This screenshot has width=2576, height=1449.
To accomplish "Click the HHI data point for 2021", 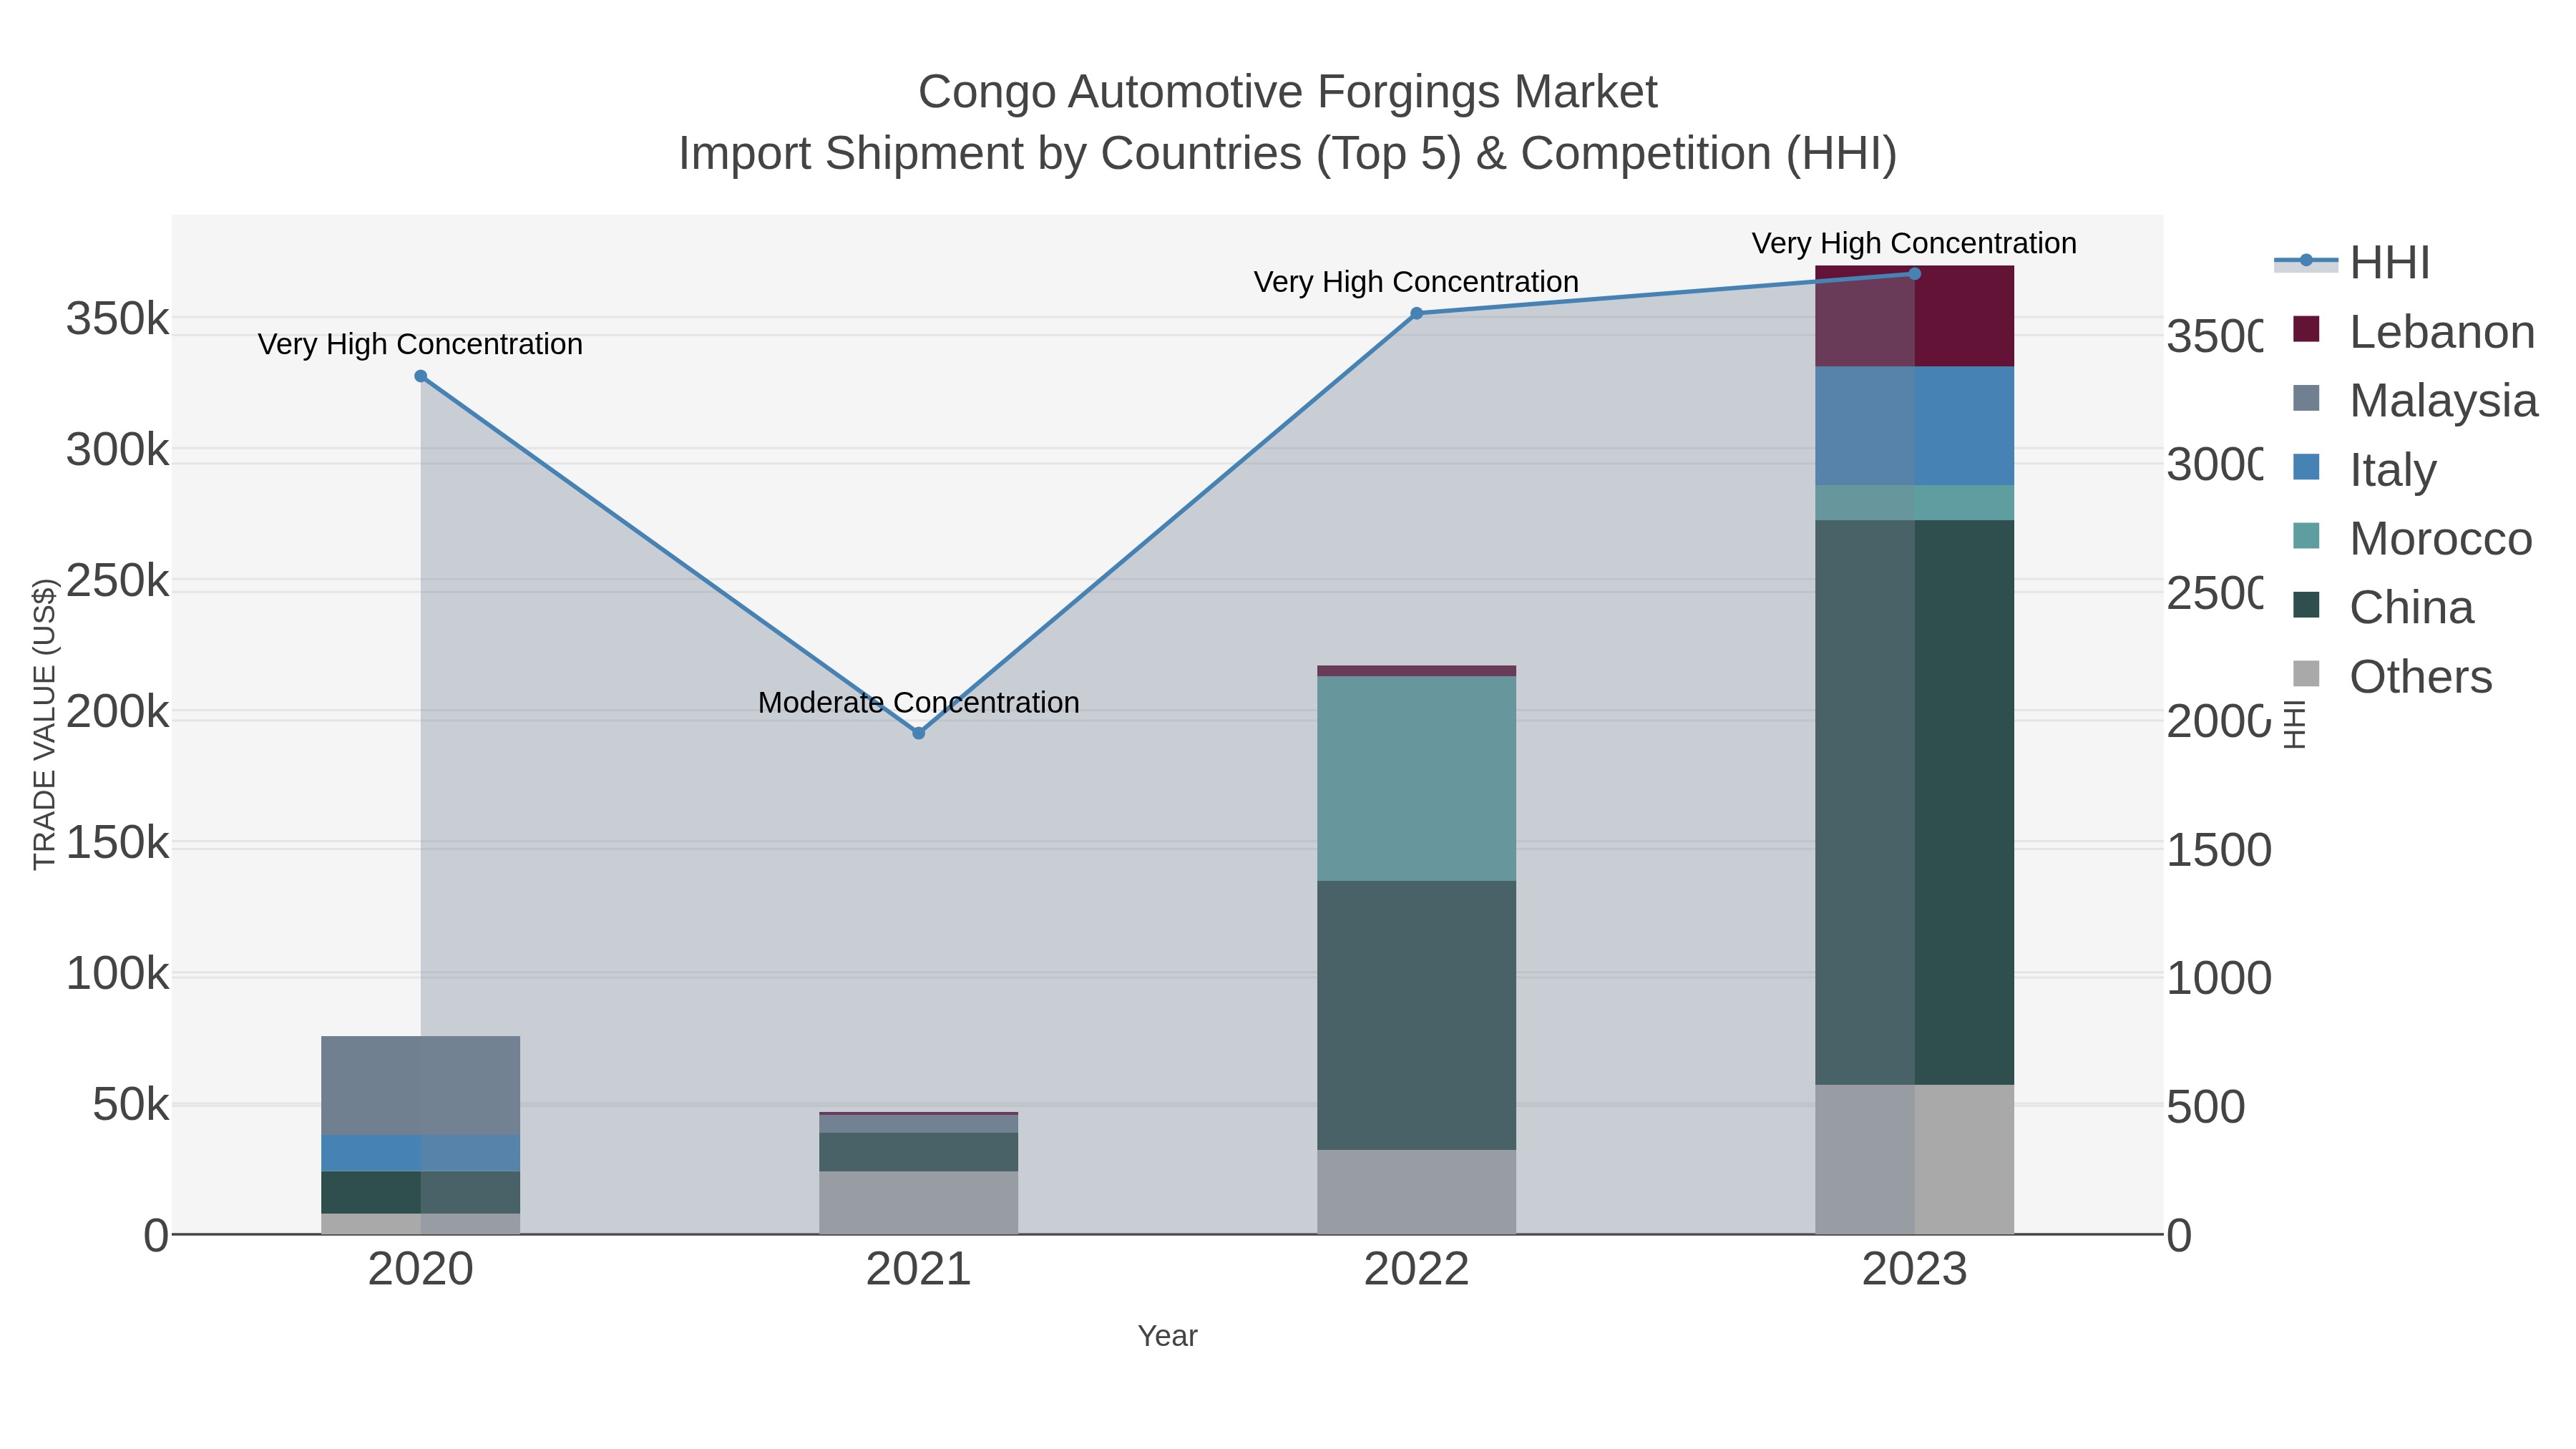I will point(919,733).
